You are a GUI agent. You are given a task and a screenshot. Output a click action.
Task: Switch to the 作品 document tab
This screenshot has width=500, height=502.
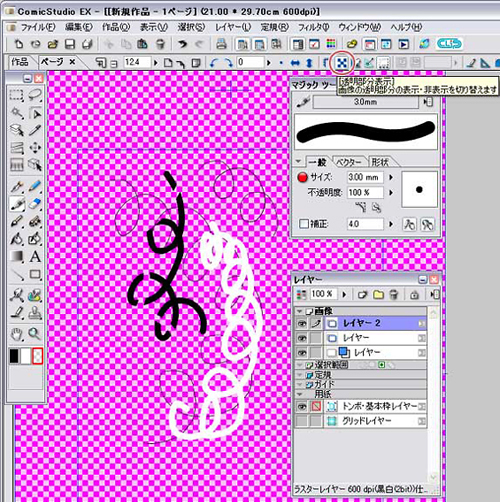tap(20, 62)
